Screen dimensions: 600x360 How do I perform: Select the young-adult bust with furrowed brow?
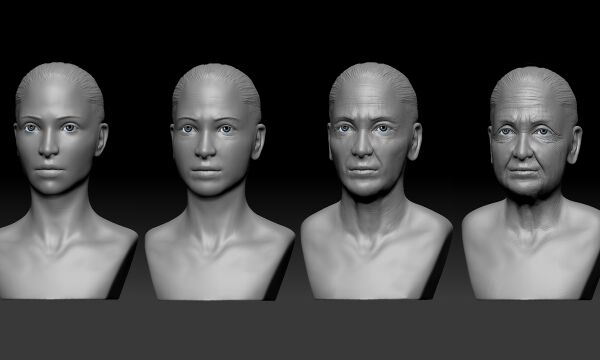click(219, 182)
